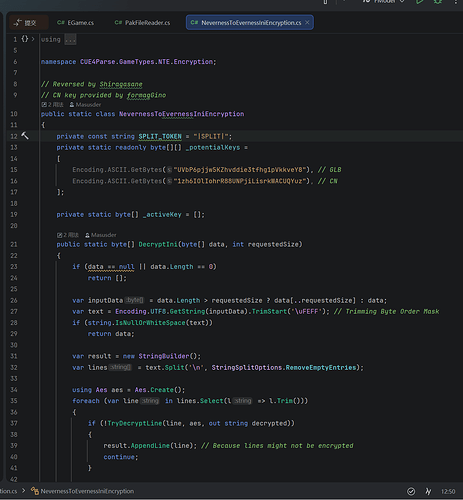This screenshot has height=500, width=463.
Task: Show usages of the class above line 10
Action: 52,105
